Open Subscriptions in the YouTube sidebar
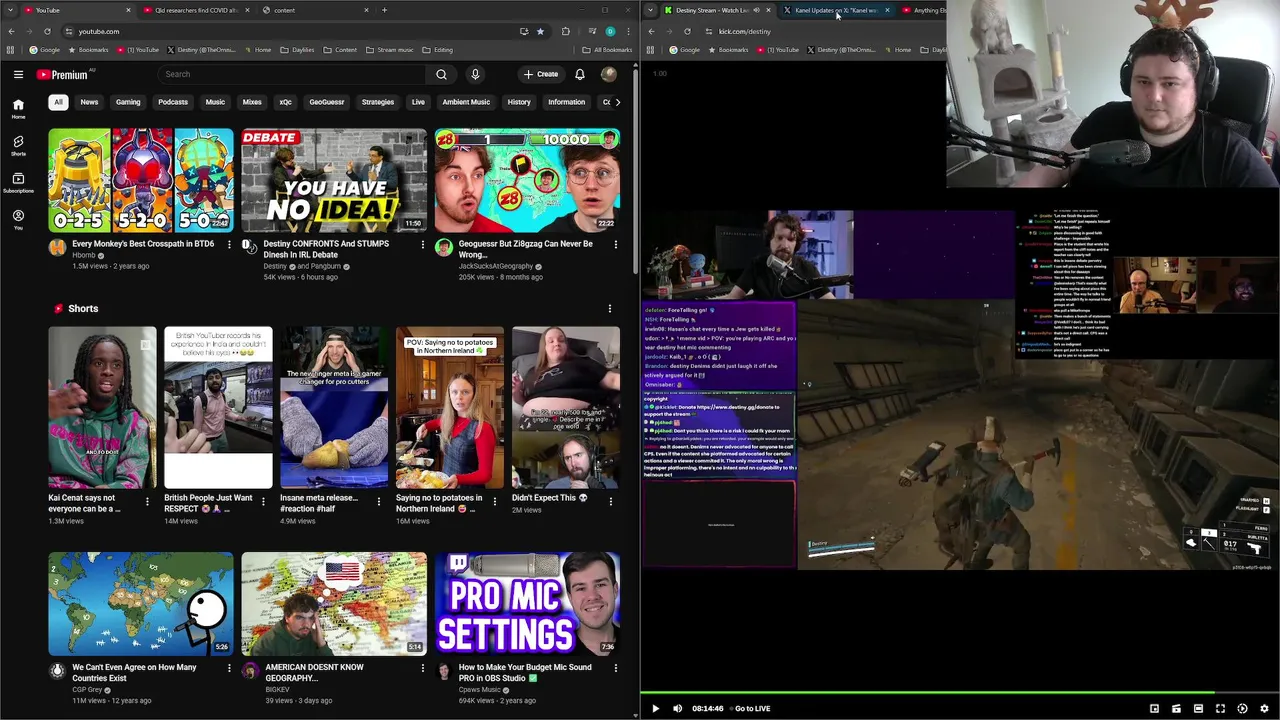1280x720 pixels. [x=18, y=183]
